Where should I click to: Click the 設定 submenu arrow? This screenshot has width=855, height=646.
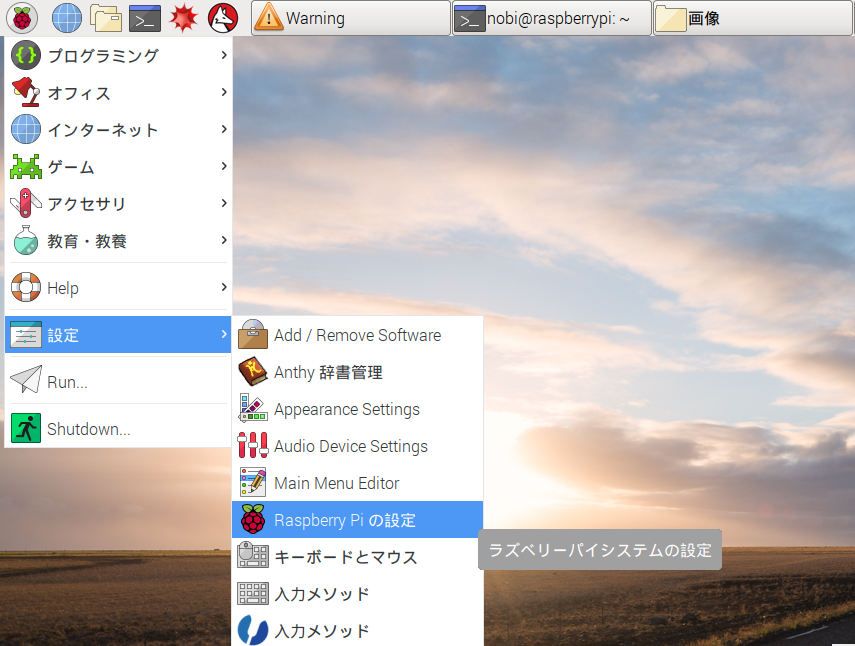pos(224,334)
